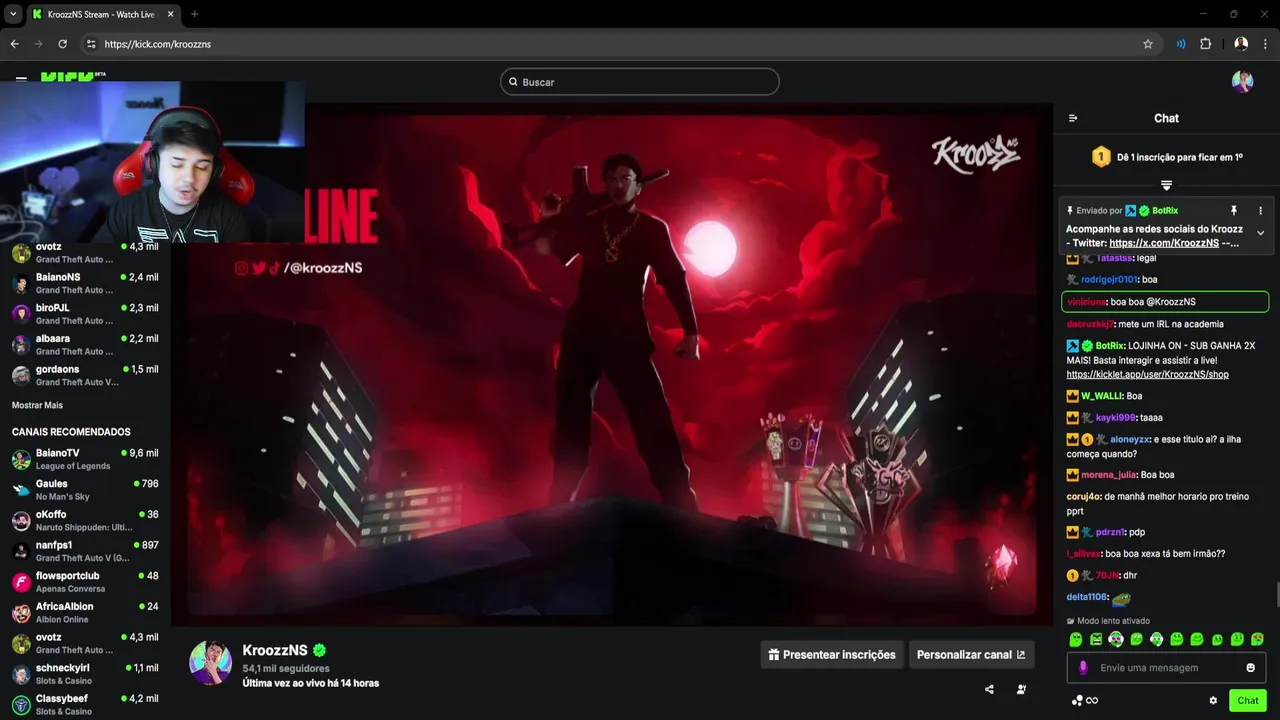Click the Chrome profile avatar icon
This screenshot has height=720, width=1280.
click(x=1241, y=44)
